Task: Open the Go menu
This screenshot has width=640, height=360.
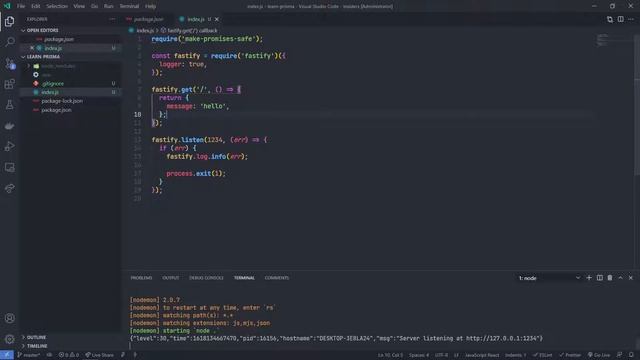Action: click(94, 6)
